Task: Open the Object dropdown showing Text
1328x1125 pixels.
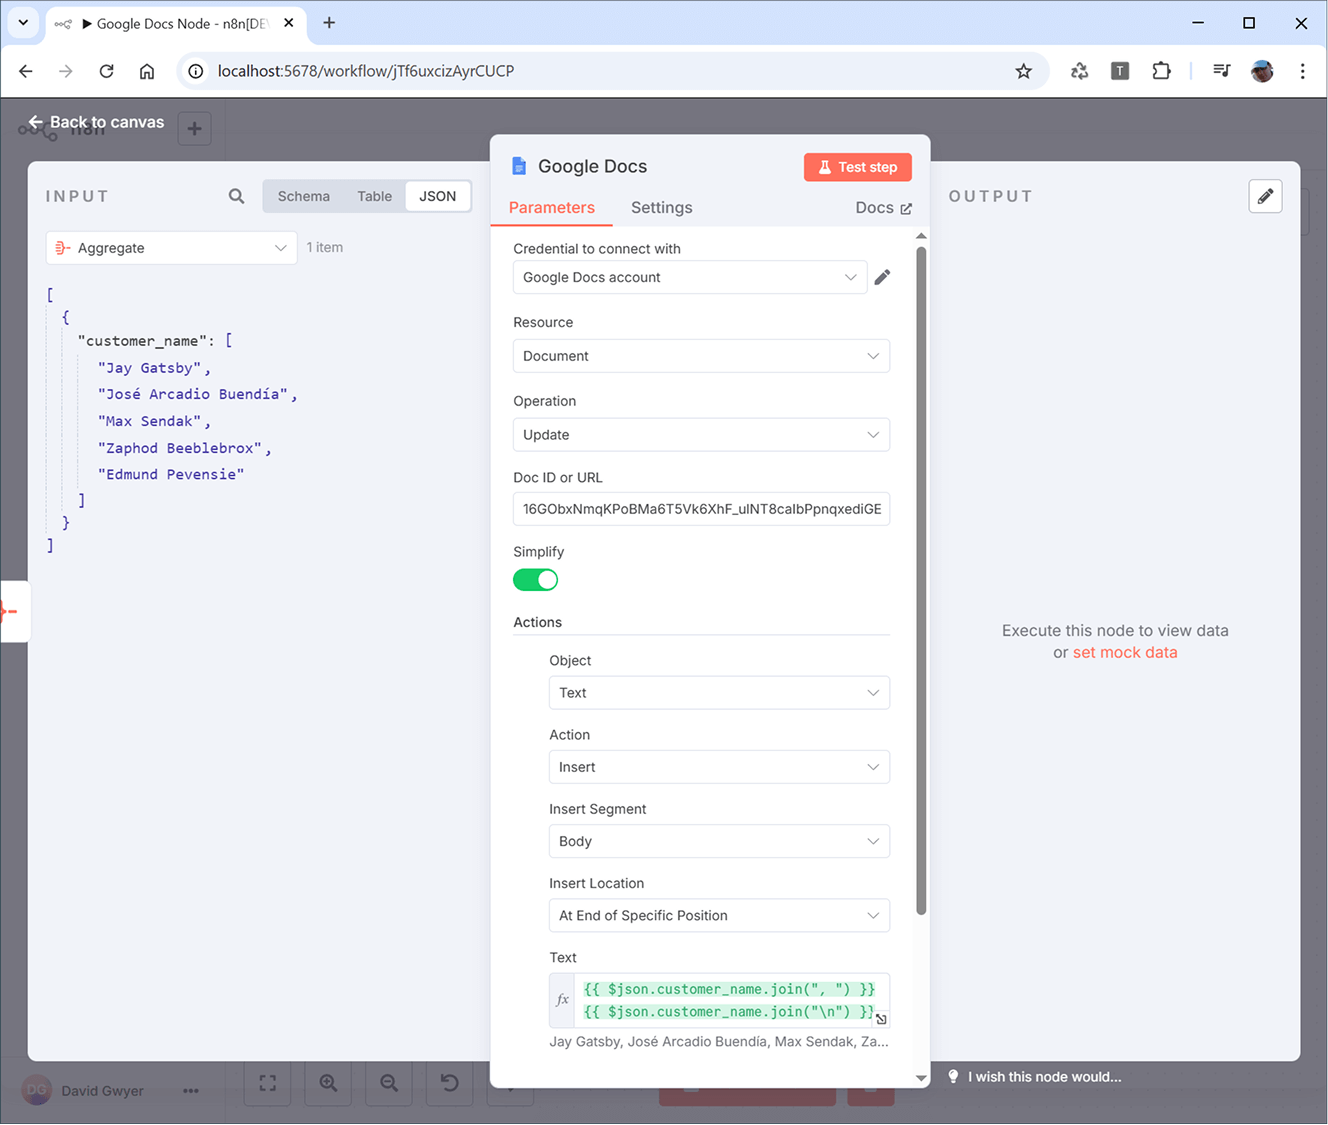Action: [719, 693]
